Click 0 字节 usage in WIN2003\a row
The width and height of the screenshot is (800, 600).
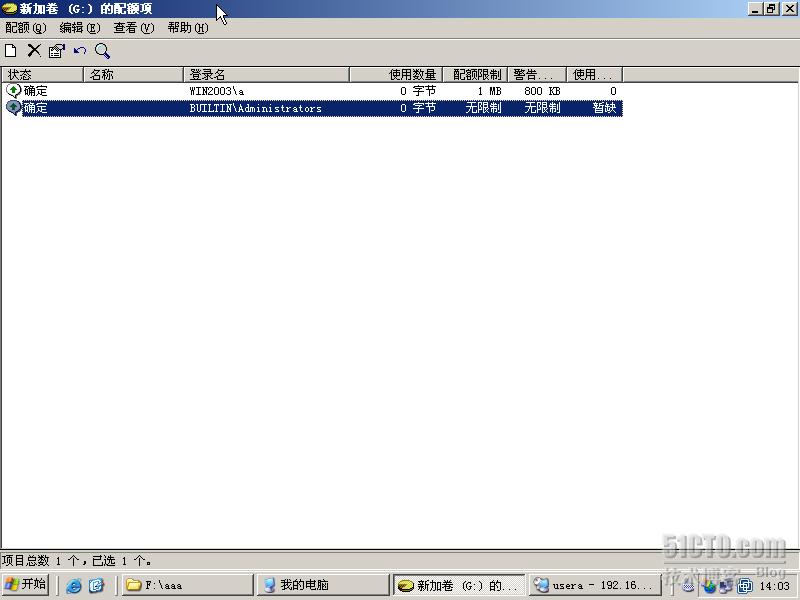[x=418, y=91]
